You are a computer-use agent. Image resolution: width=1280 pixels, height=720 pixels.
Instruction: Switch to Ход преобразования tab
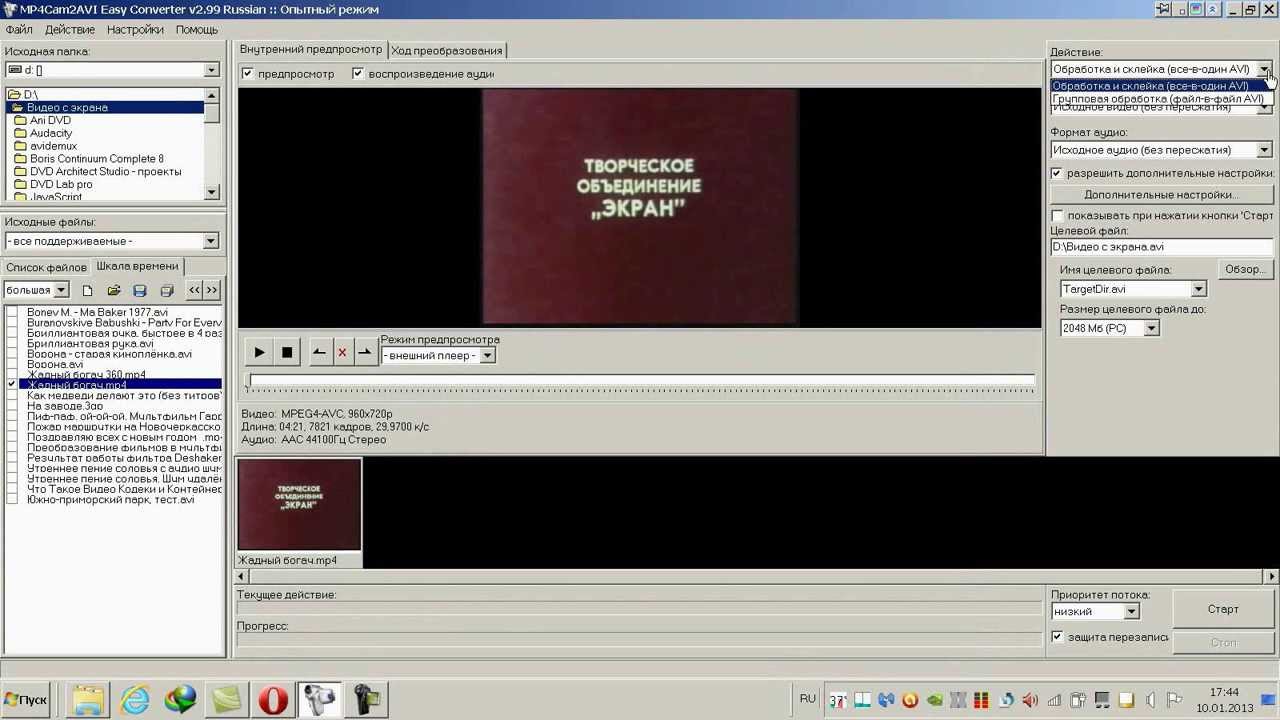(x=447, y=50)
